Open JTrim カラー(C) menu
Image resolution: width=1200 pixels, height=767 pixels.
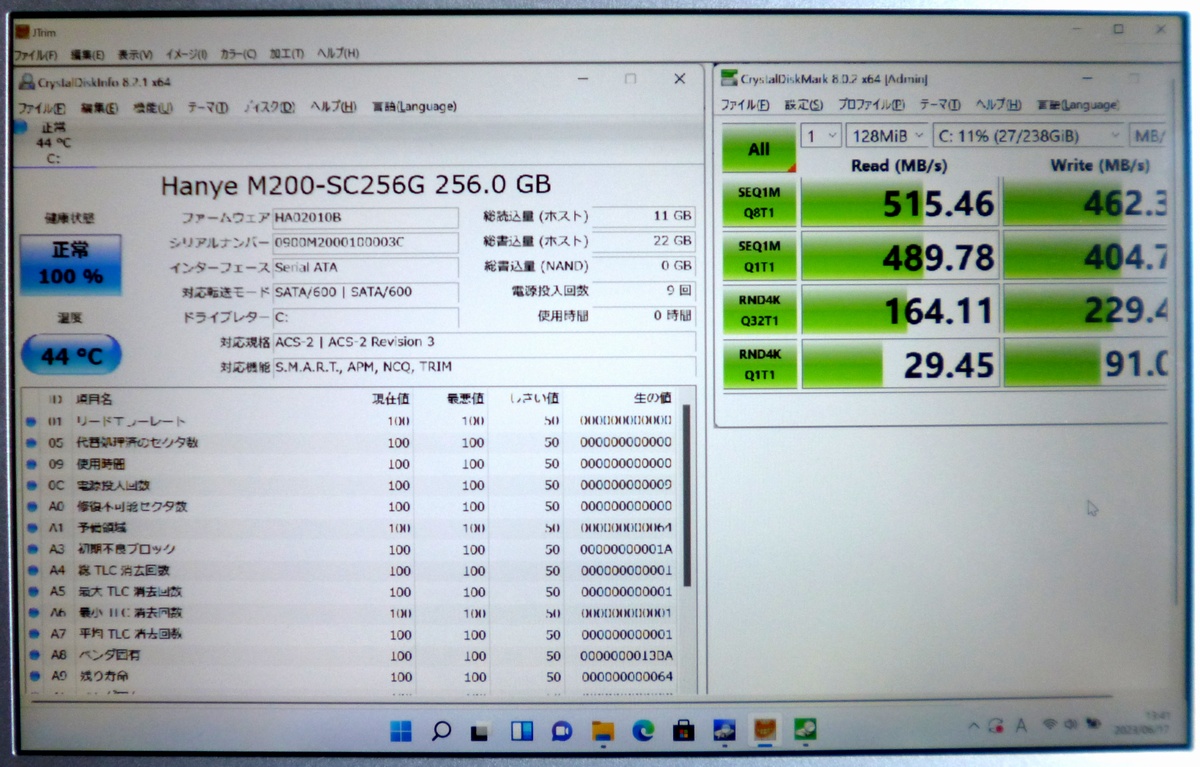(x=238, y=54)
